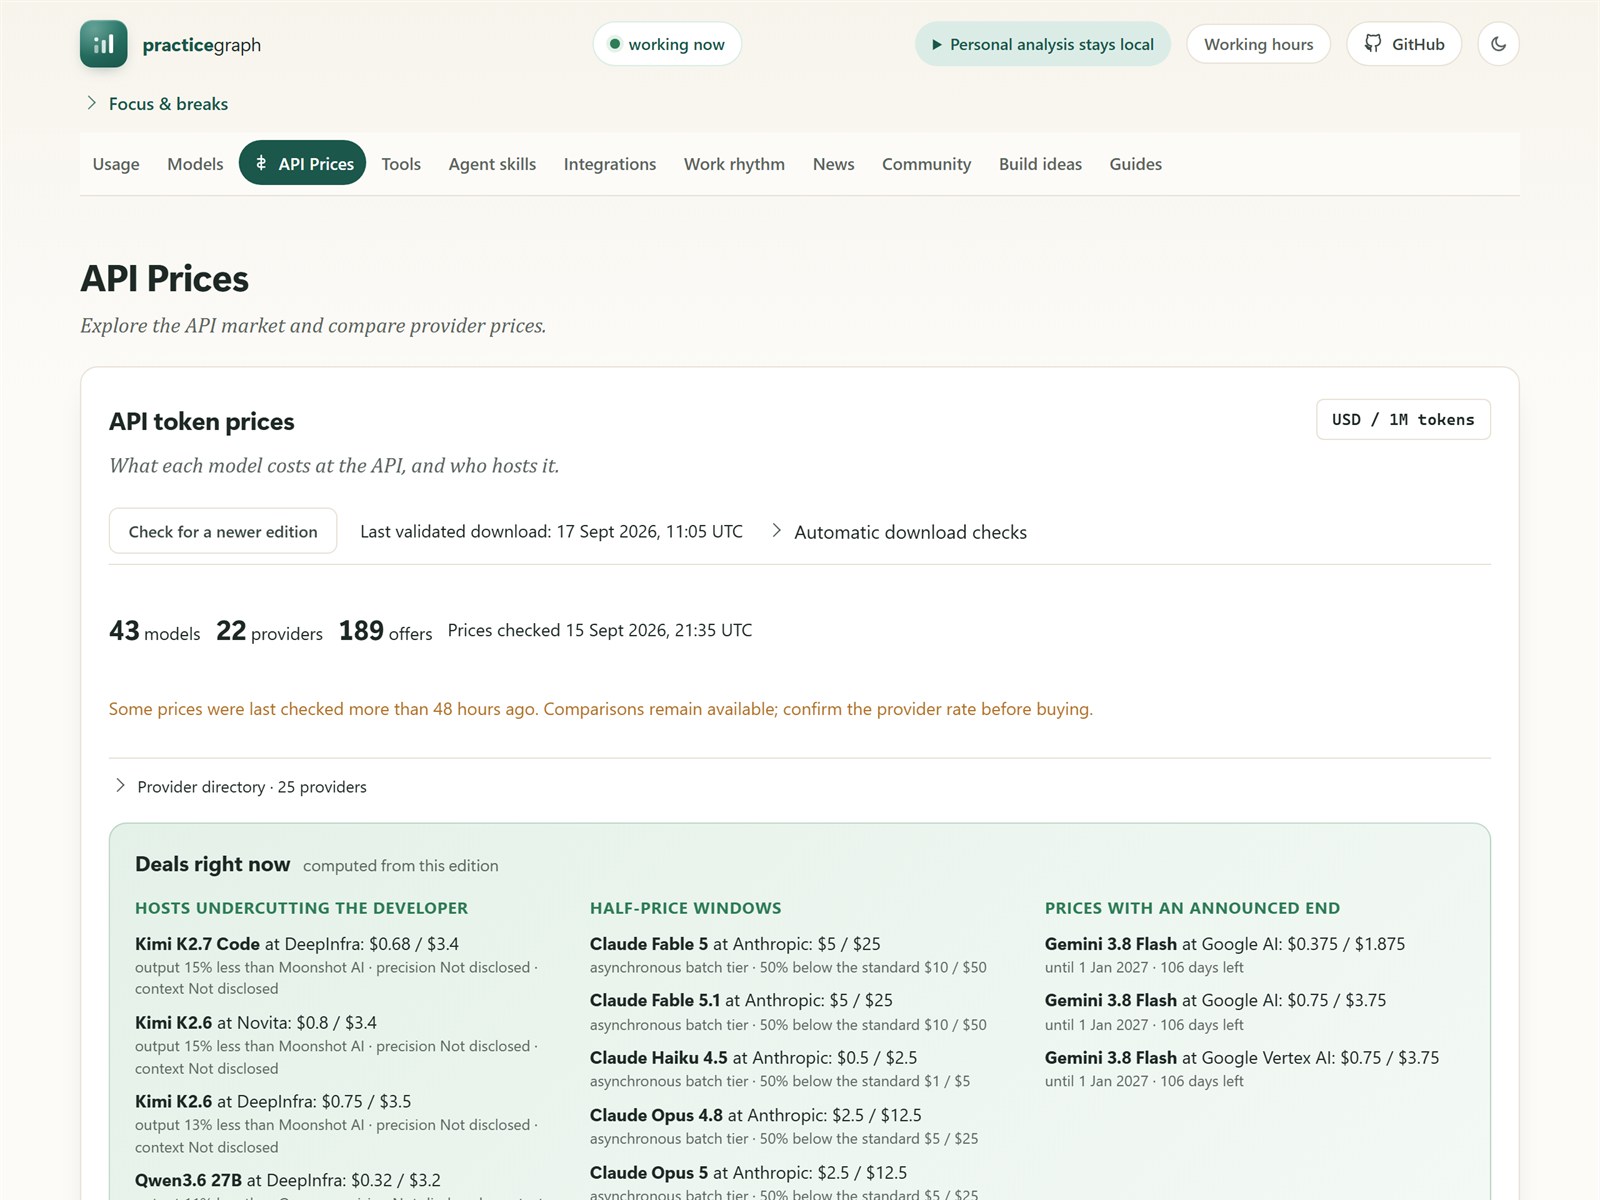The height and width of the screenshot is (1200, 1600).
Task: Click Gemini 3.8 Flash at Google AI $0.75 deal
Action: 1216,1000
